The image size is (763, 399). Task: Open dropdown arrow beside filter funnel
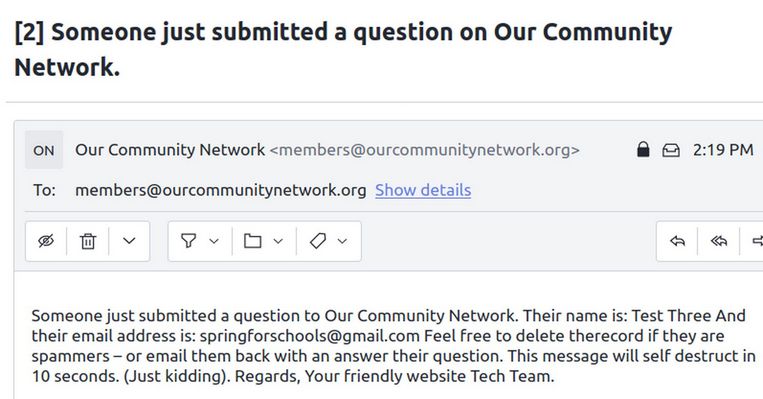coord(214,241)
